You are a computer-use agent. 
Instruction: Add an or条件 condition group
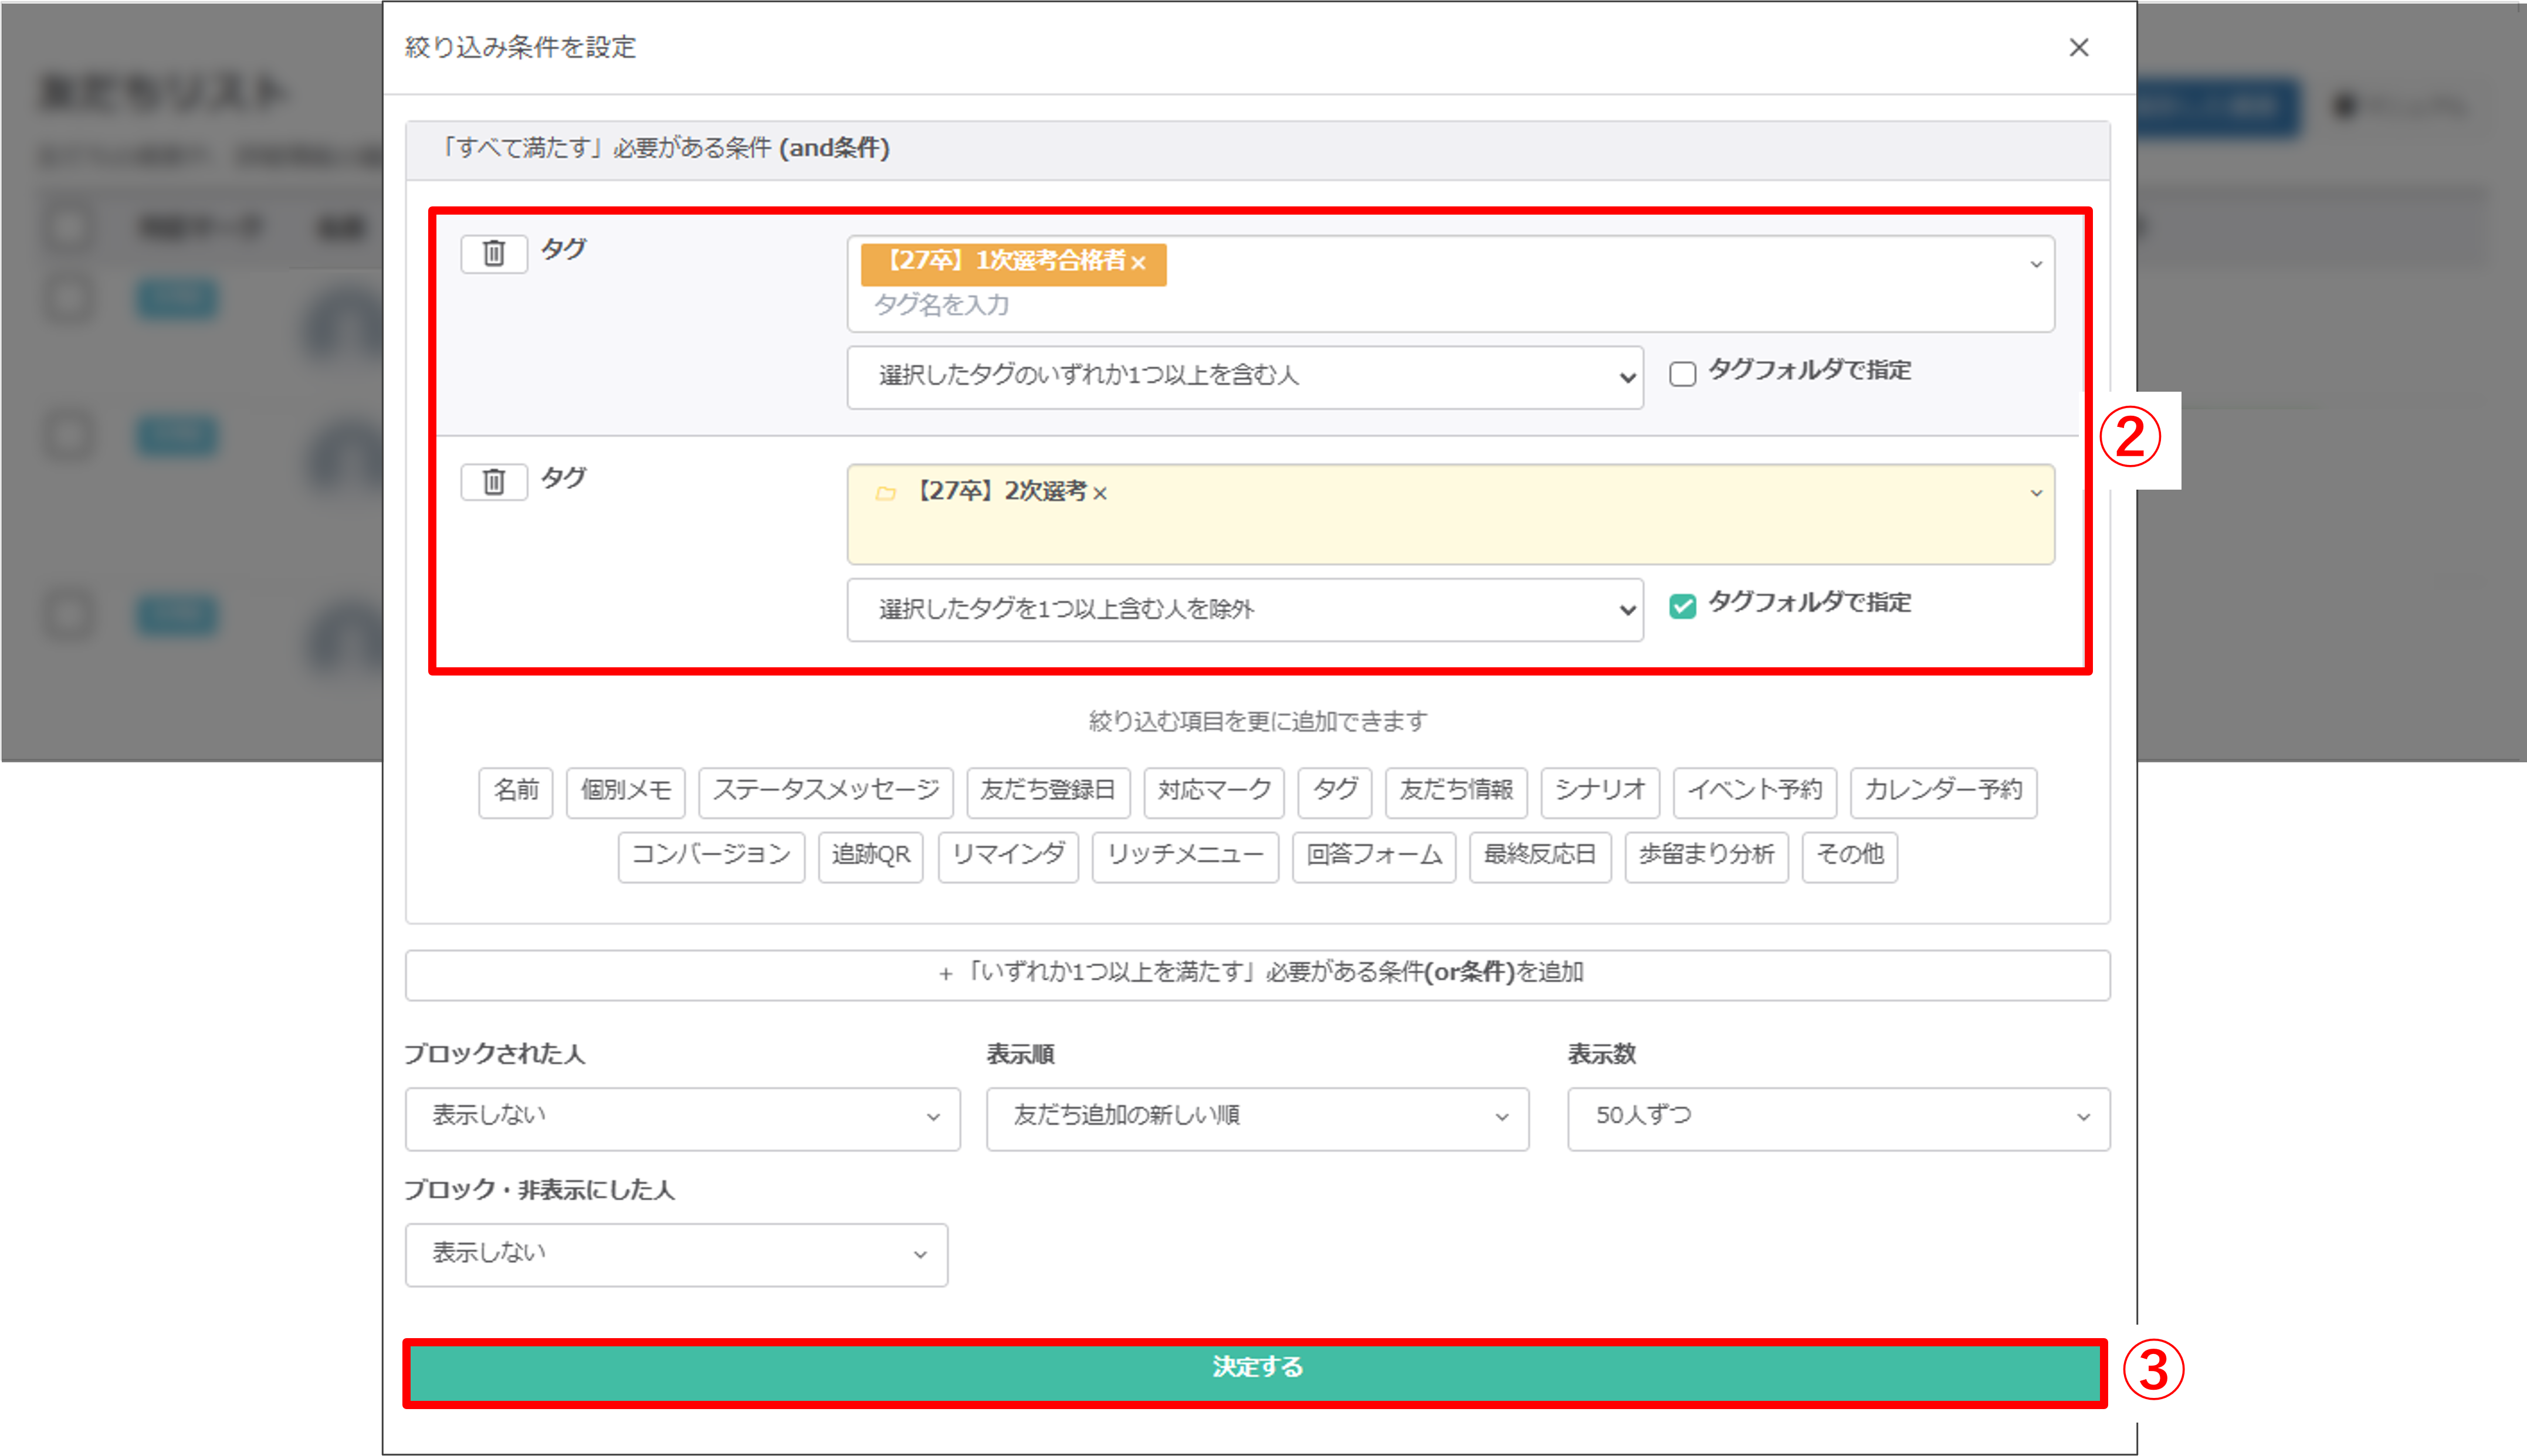[1257, 974]
